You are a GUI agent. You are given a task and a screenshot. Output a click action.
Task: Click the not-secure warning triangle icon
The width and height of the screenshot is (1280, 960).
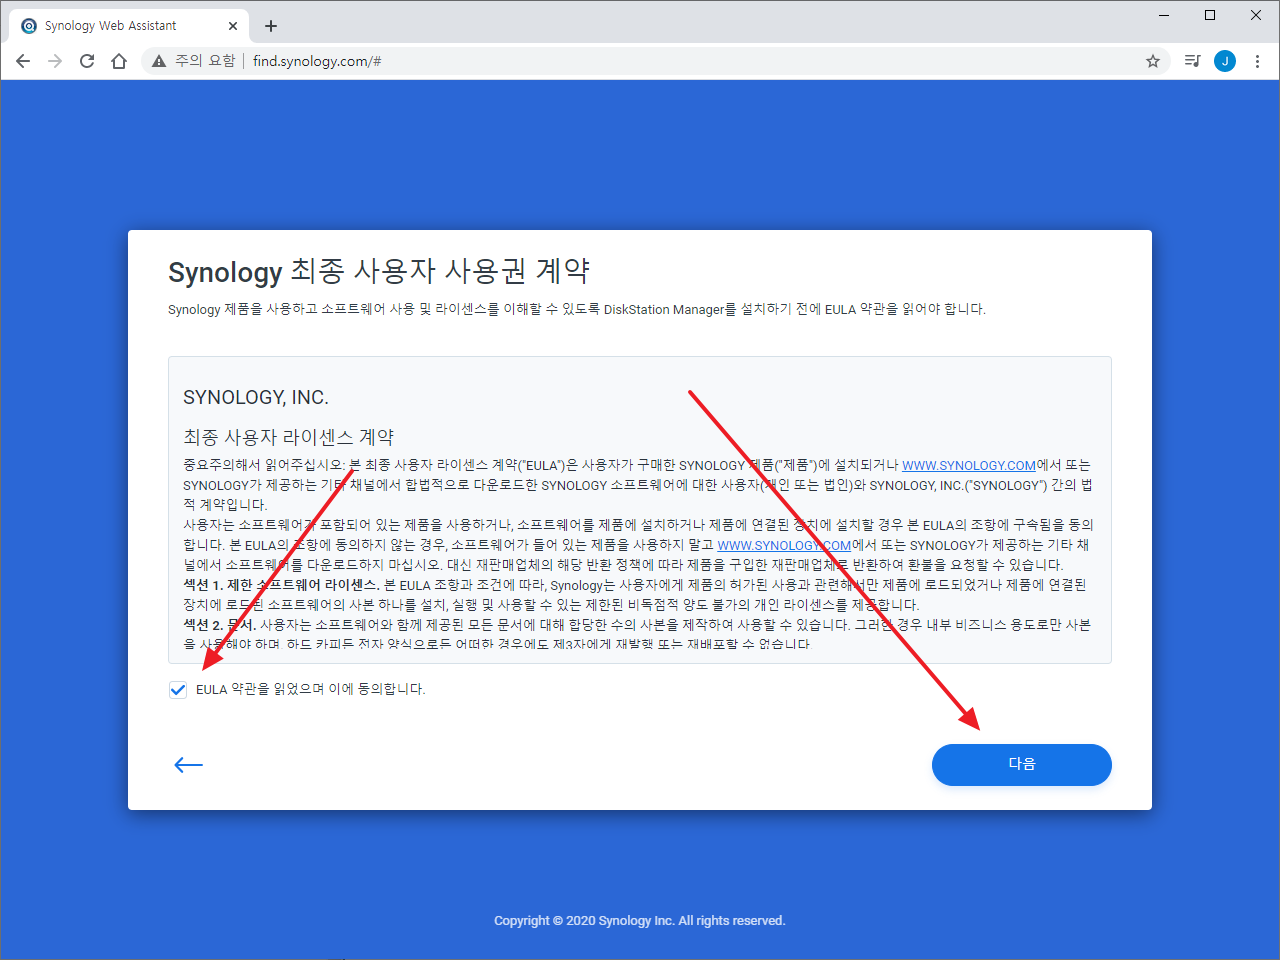[x=159, y=61]
